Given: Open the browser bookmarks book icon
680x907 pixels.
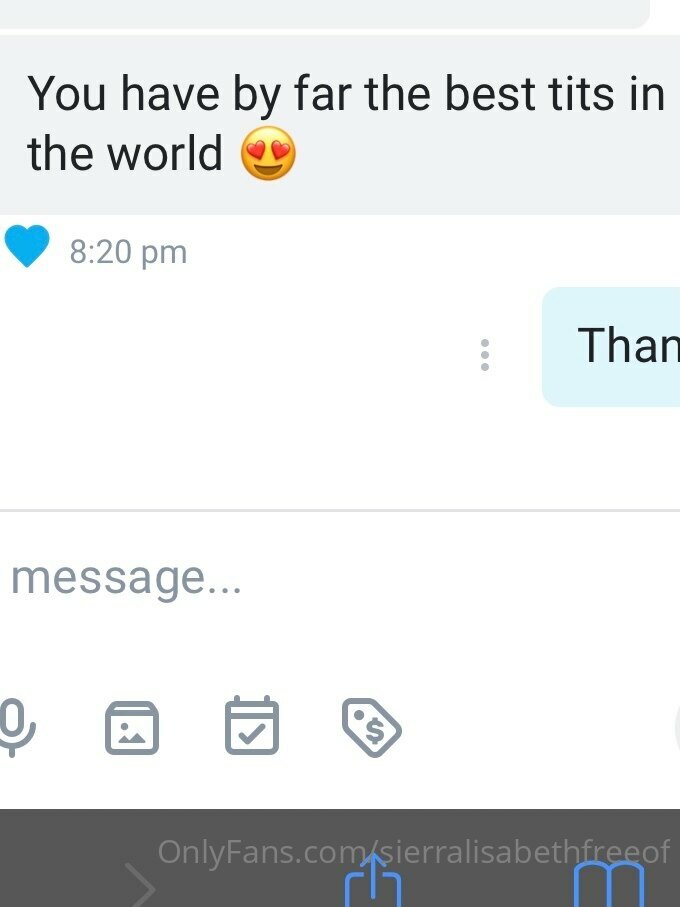Looking at the screenshot, I should (x=609, y=885).
